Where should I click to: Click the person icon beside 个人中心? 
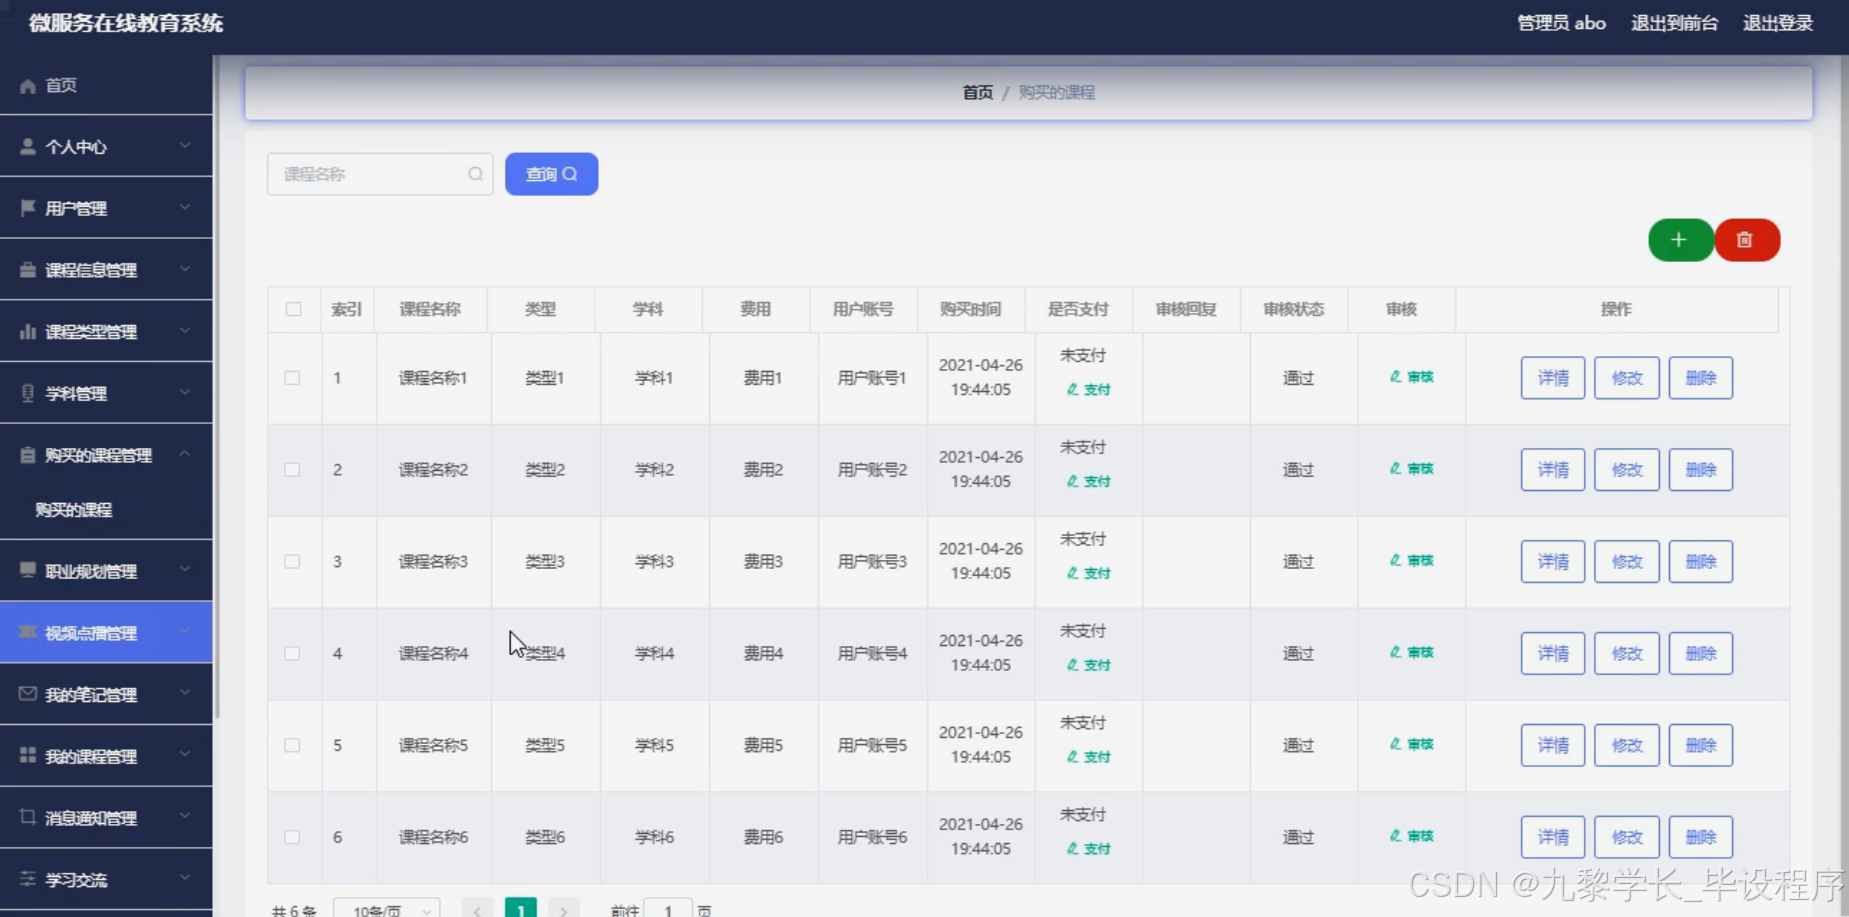click(x=28, y=146)
